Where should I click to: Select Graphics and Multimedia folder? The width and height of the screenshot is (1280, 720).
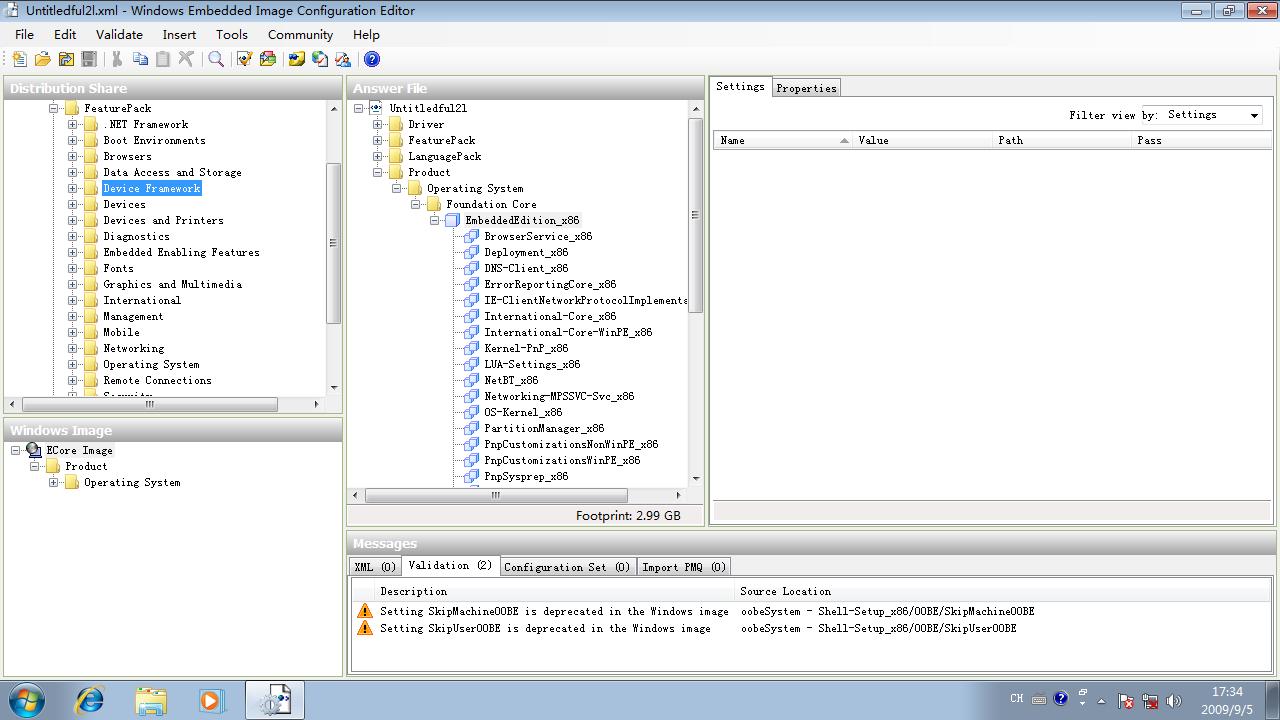pos(172,284)
